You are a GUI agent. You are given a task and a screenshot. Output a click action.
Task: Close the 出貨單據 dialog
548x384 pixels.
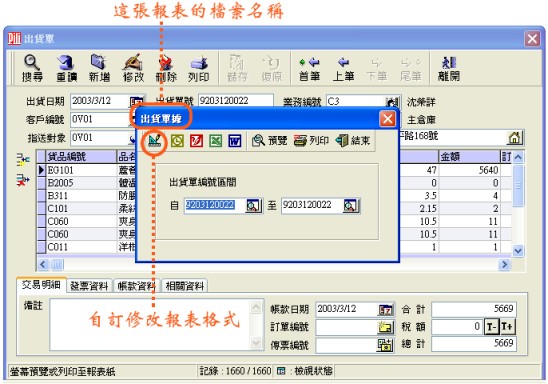click(388, 119)
